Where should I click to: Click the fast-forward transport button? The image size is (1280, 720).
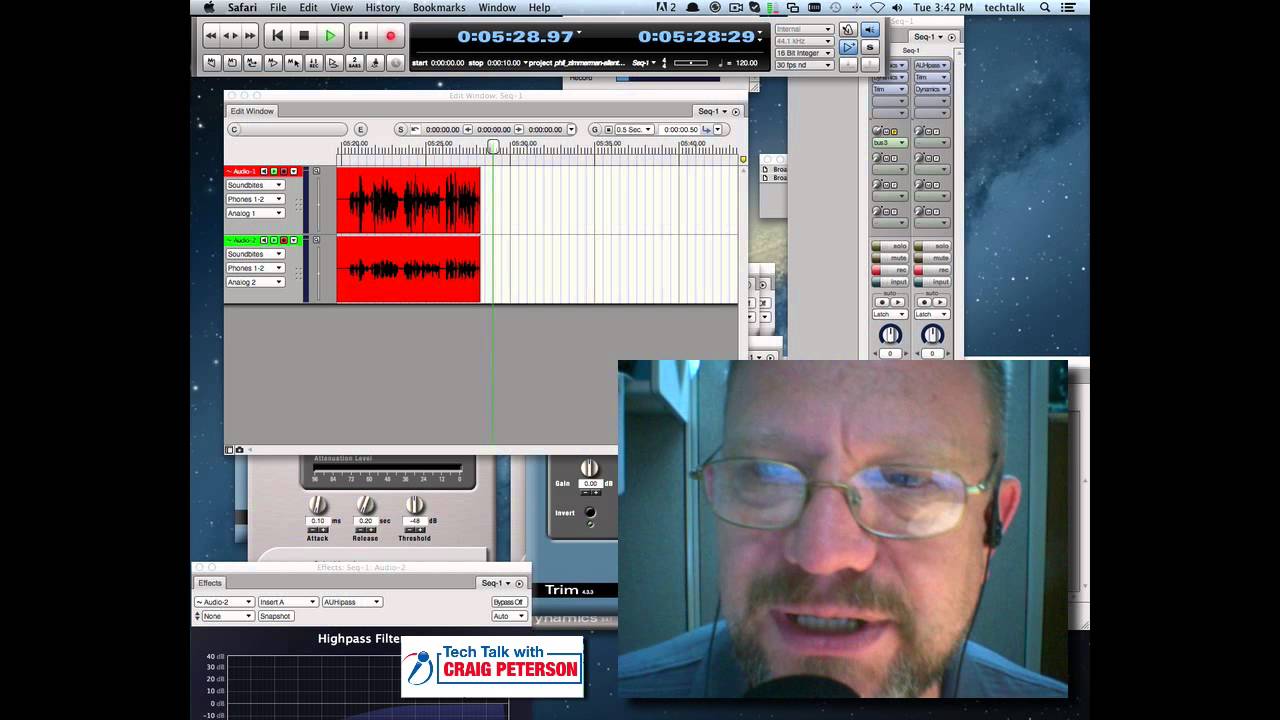[x=249, y=36]
